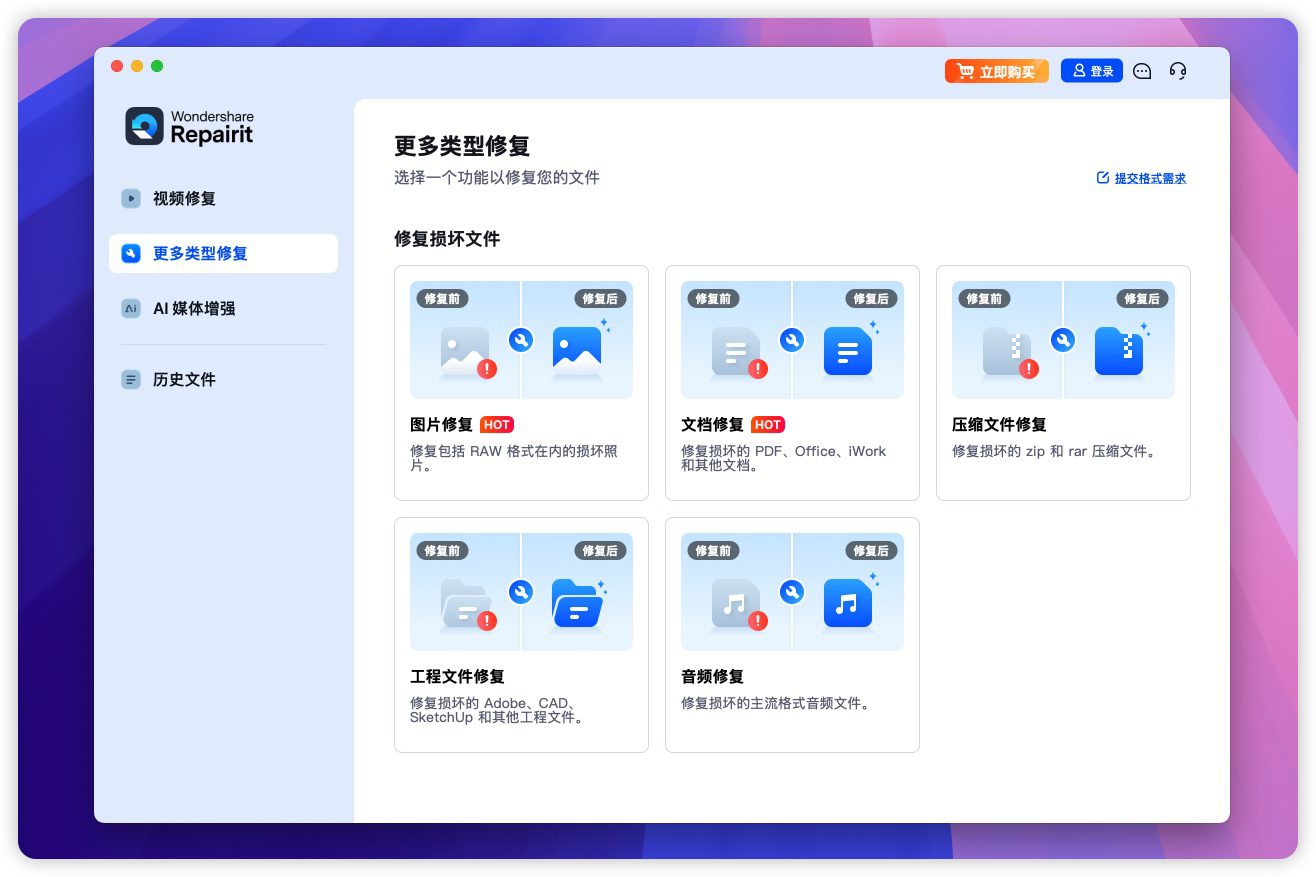Click the wrench icon in 音频修复 card
The height and width of the screenshot is (877, 1316).
tap(791, 592)
